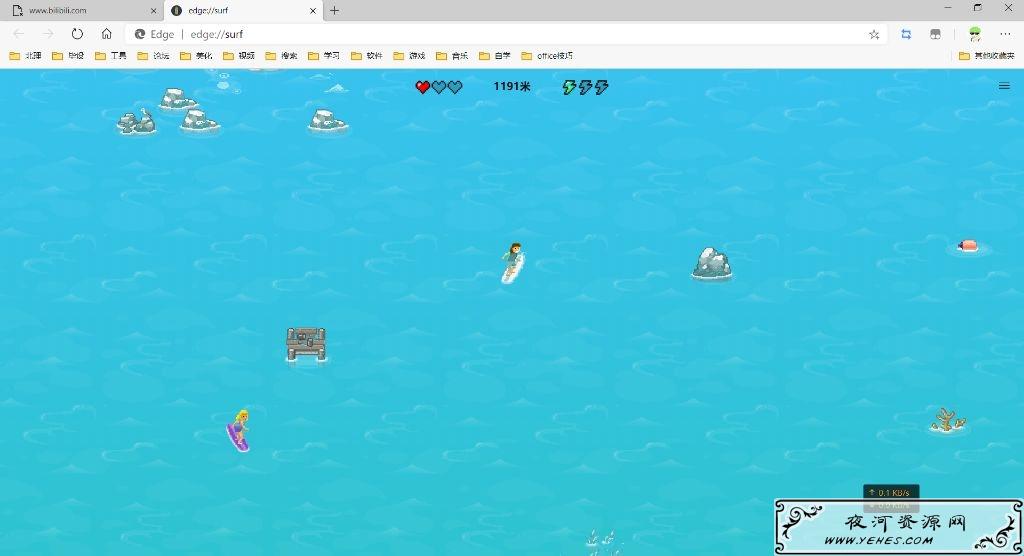Restore down the Edge window

978,8
